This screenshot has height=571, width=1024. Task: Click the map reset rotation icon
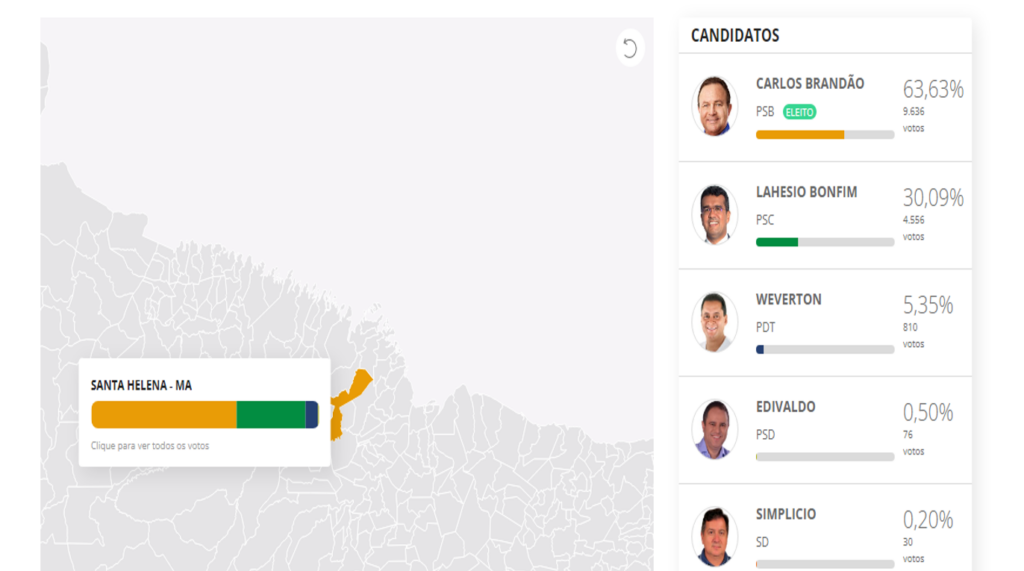coord(629,48)
